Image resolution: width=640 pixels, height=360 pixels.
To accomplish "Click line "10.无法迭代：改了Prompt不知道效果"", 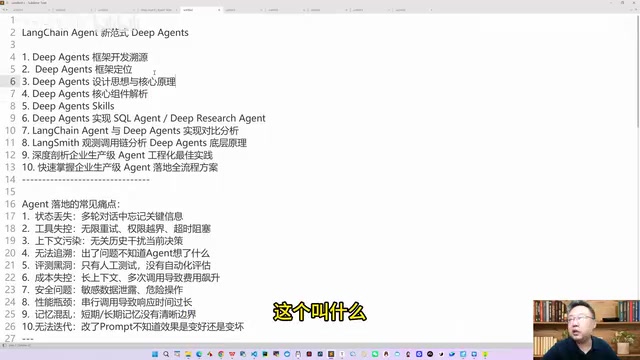I will pos(133,327).
